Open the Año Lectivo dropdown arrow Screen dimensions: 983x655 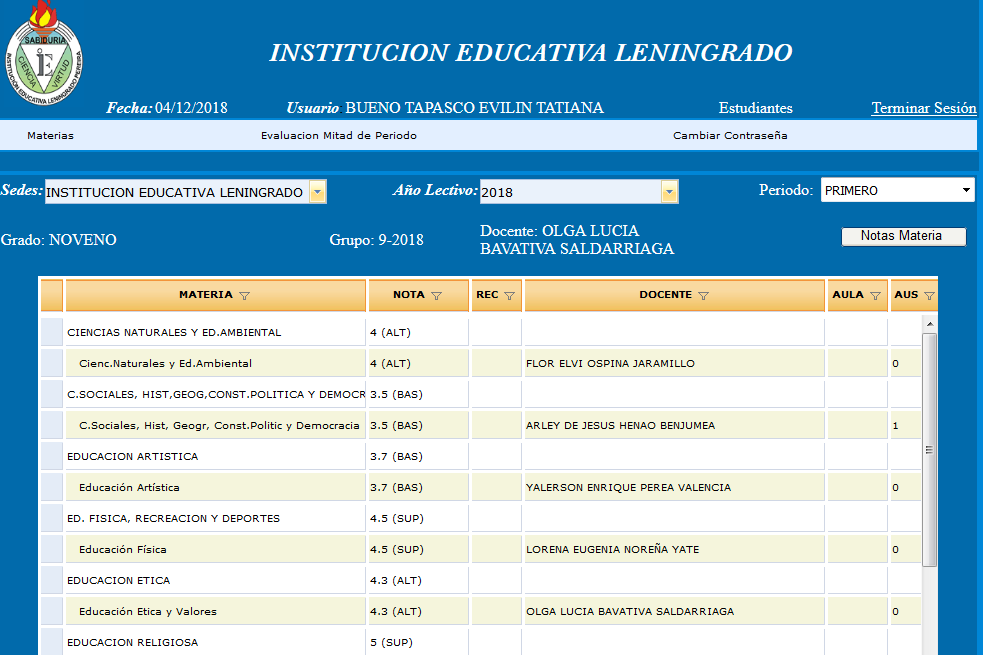pos(669,192)
